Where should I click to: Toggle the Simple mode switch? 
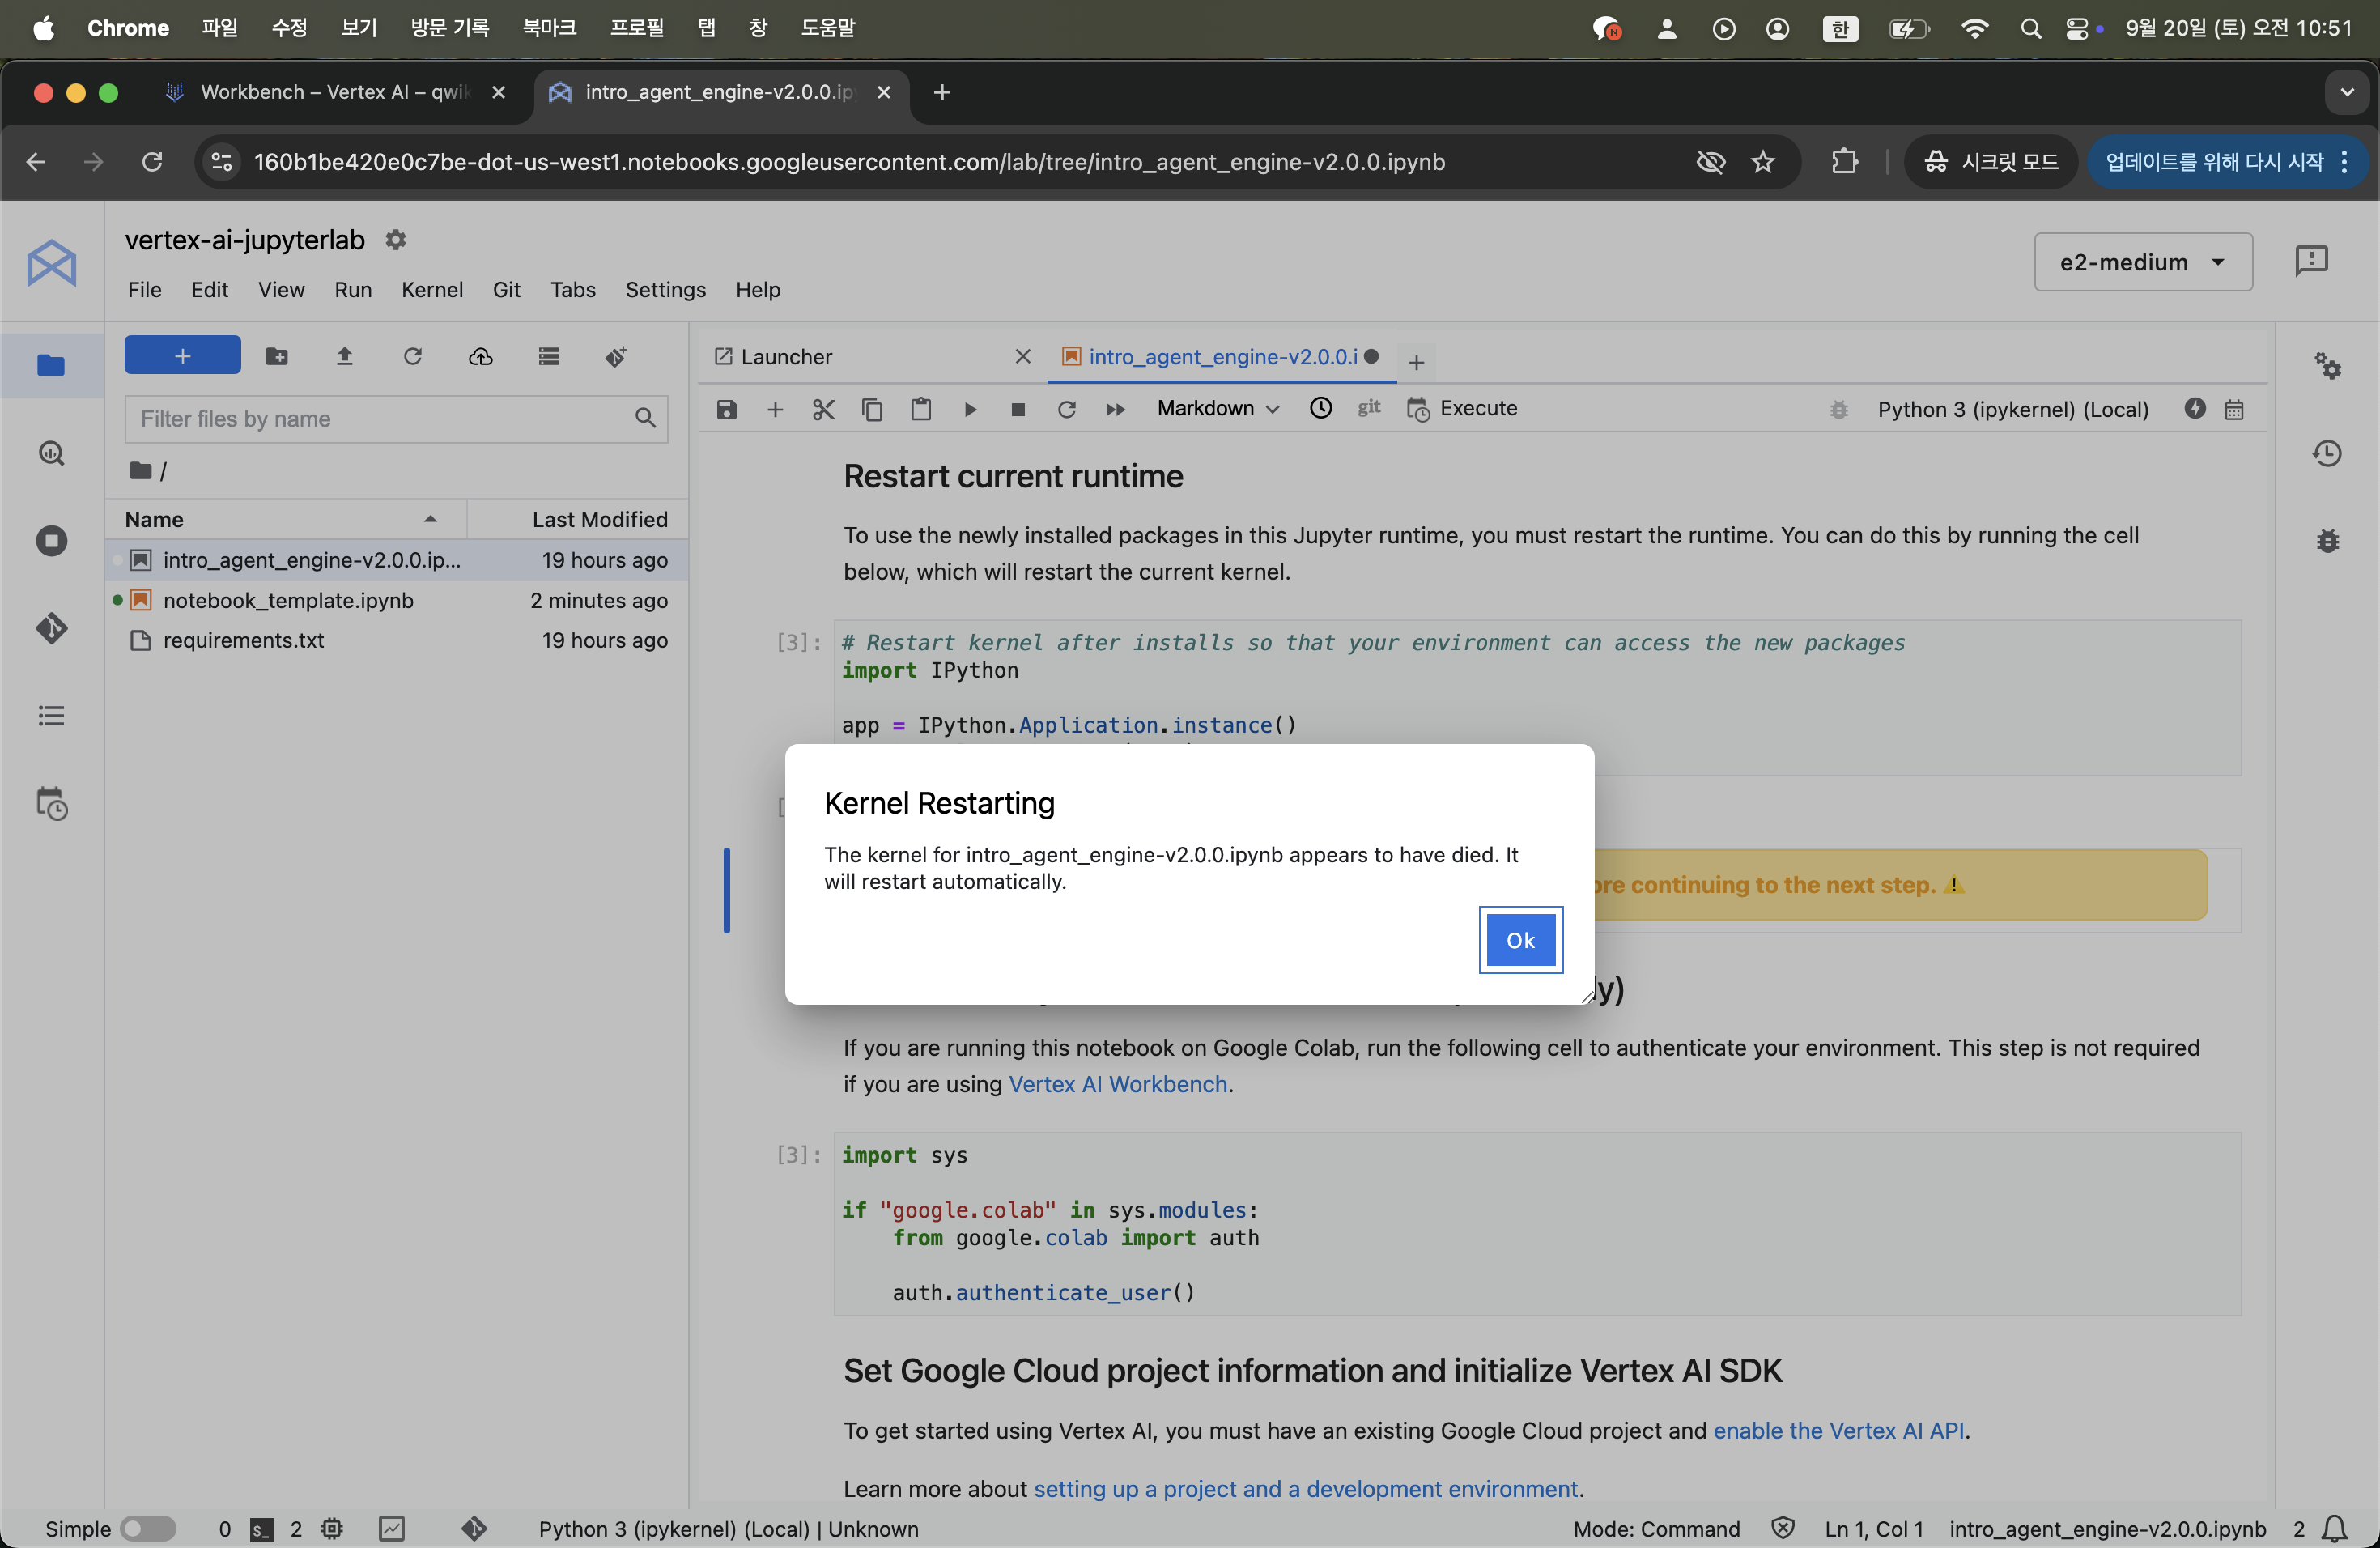(147, 1528)
